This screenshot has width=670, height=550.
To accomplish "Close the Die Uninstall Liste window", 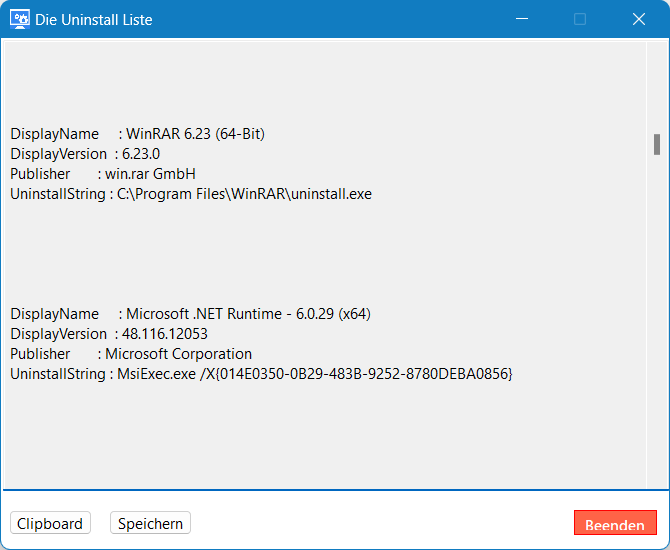I will click(639, 19).
